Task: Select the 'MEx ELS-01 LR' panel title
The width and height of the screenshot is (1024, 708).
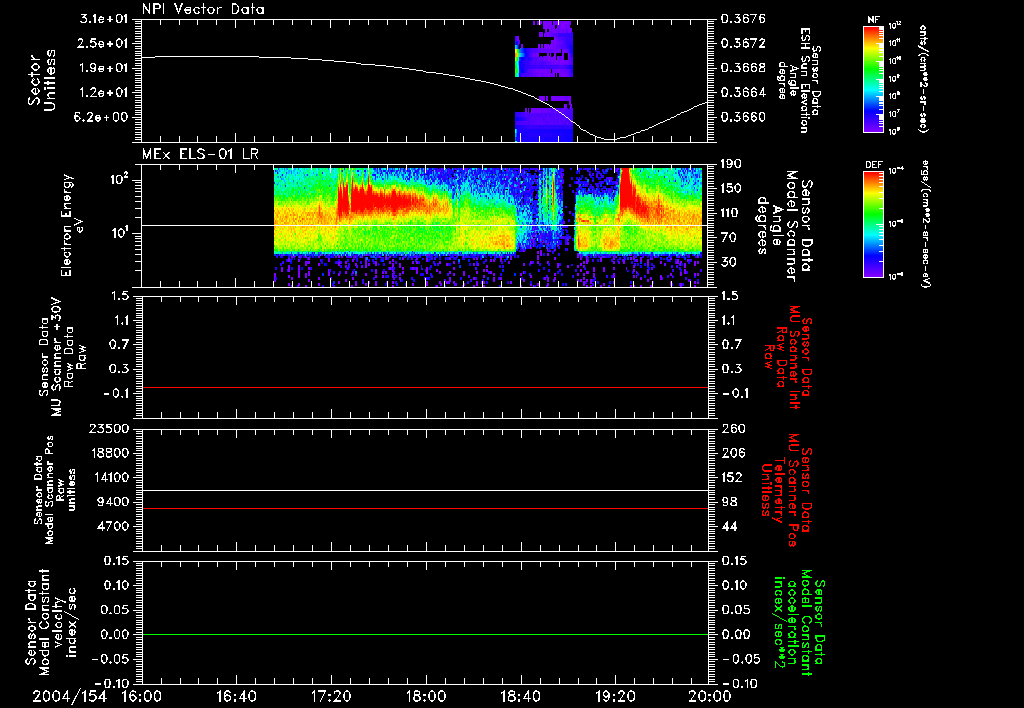Action: tap(200, 154)
